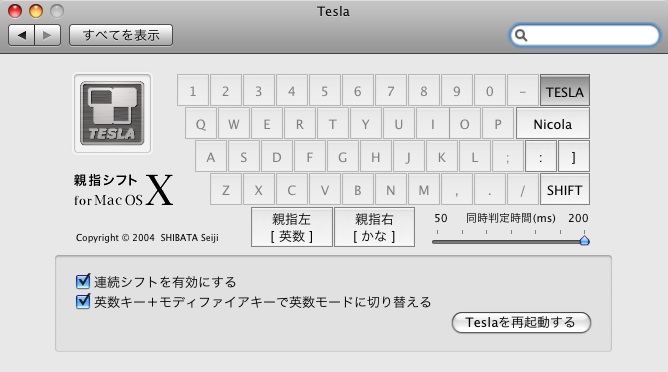This screenshot has height=372, width=668.
Task: Click the slider track near 50
Action: pyautogui.click(x=438, y=242)
